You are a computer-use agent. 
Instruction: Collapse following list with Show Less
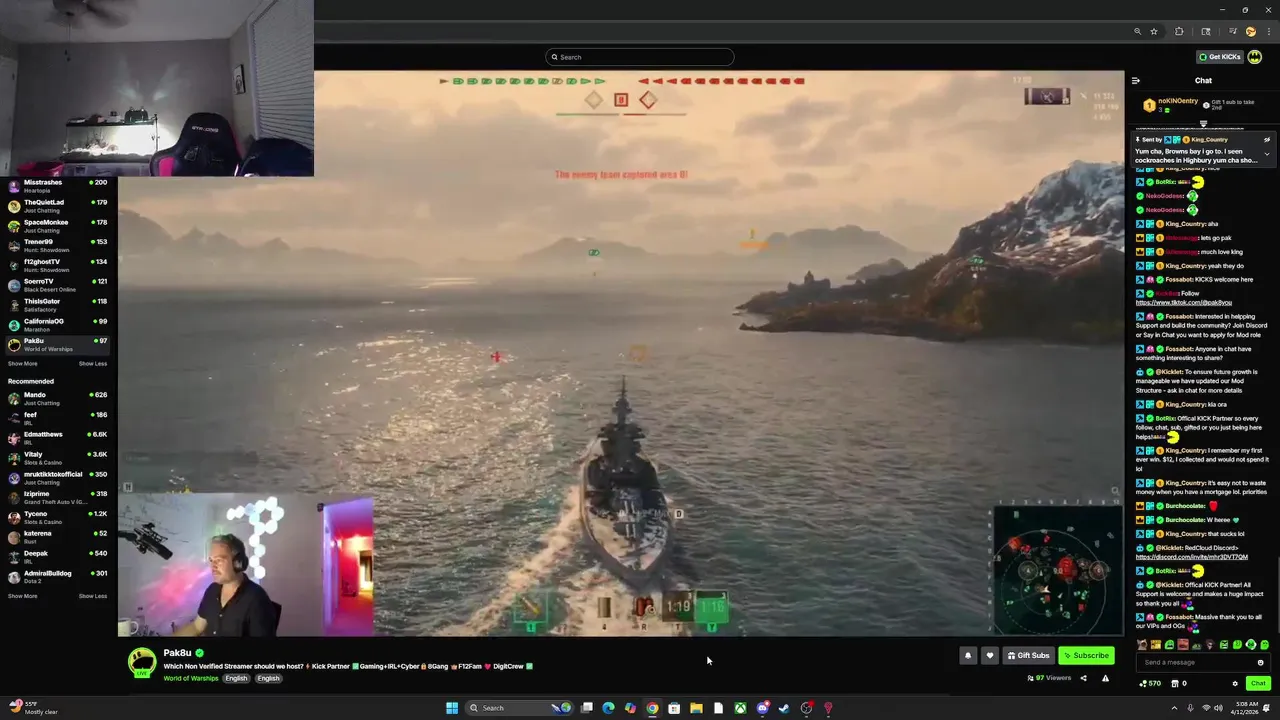(x=93, y=364)
